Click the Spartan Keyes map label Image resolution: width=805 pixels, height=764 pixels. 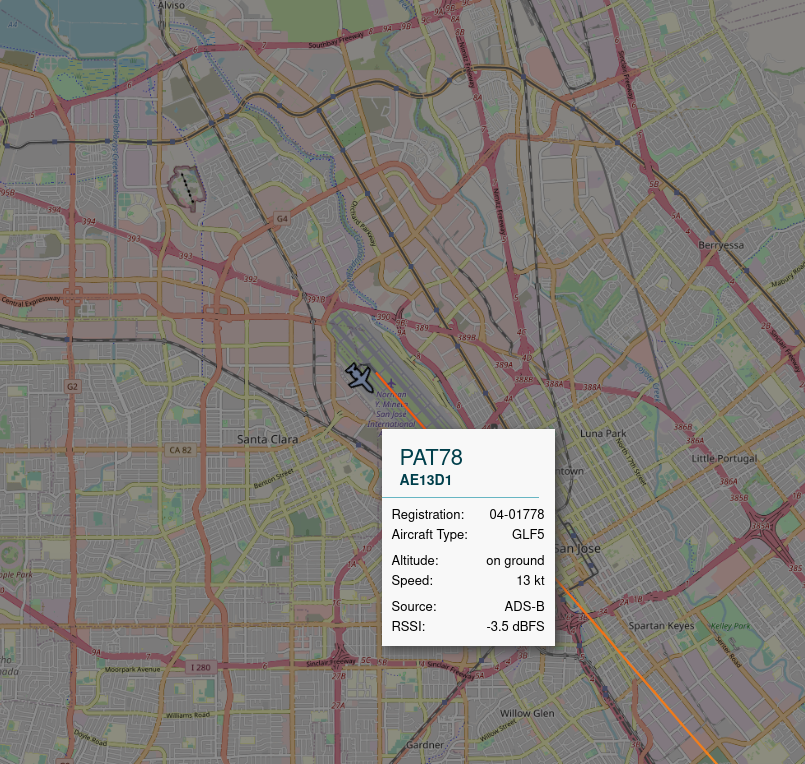tap(661, 626)
